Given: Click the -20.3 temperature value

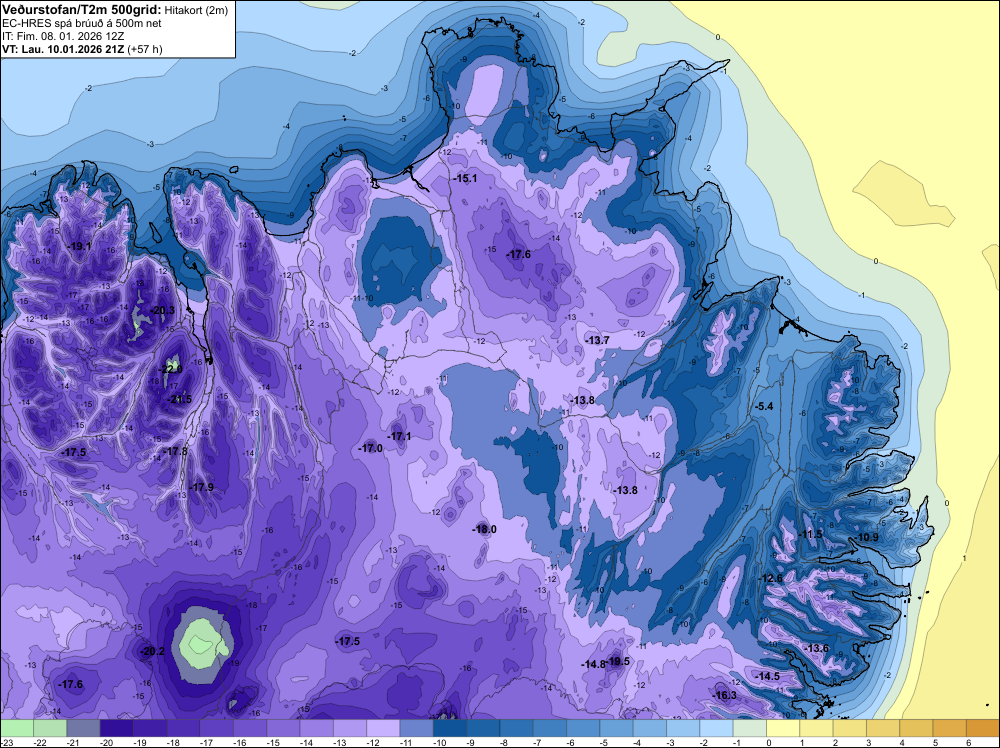Looking at the screenshot, I should [163, 311].
